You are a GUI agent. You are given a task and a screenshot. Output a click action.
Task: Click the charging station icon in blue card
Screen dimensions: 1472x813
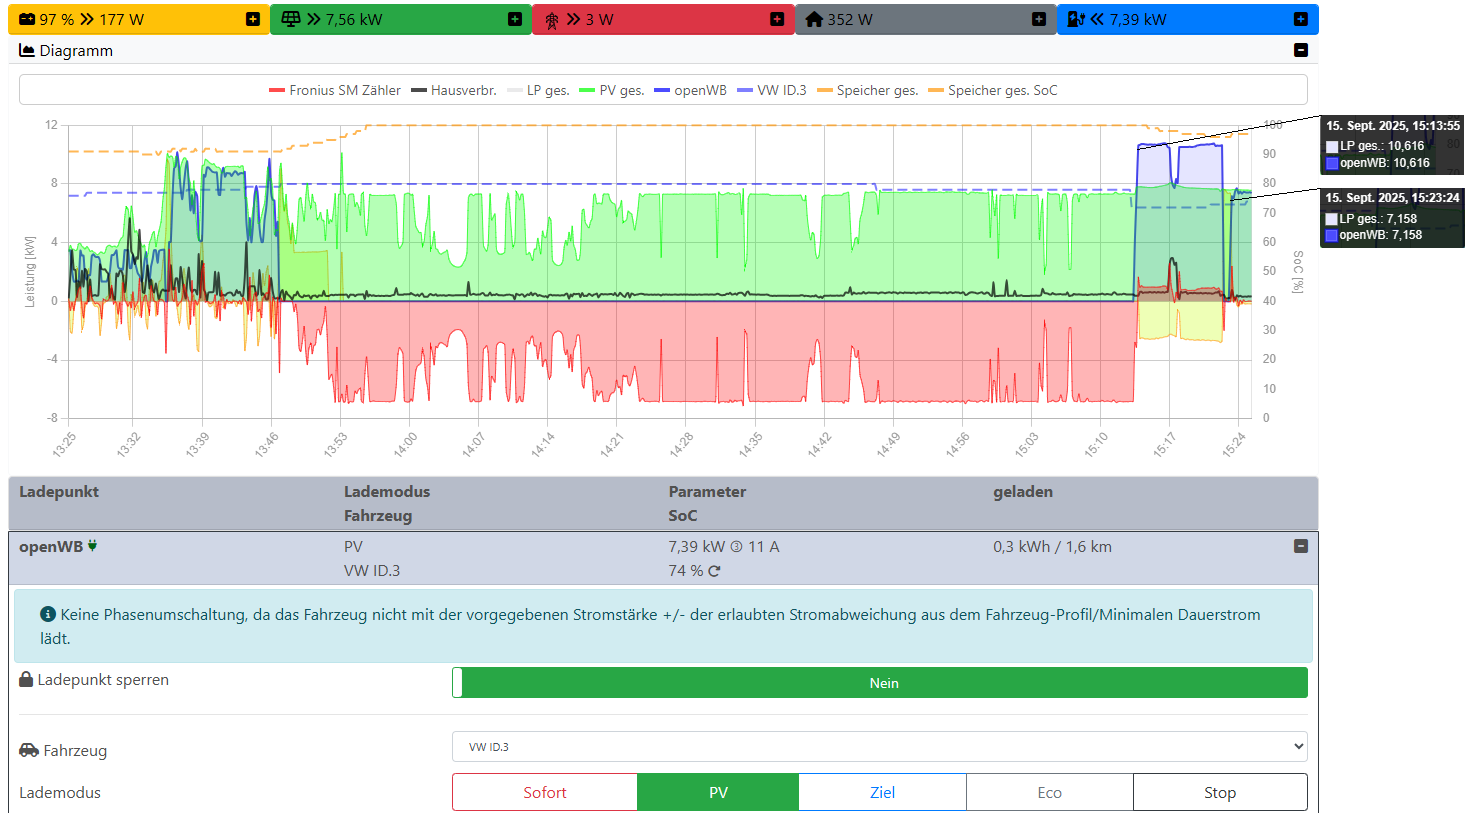(x=1076, y=19)
